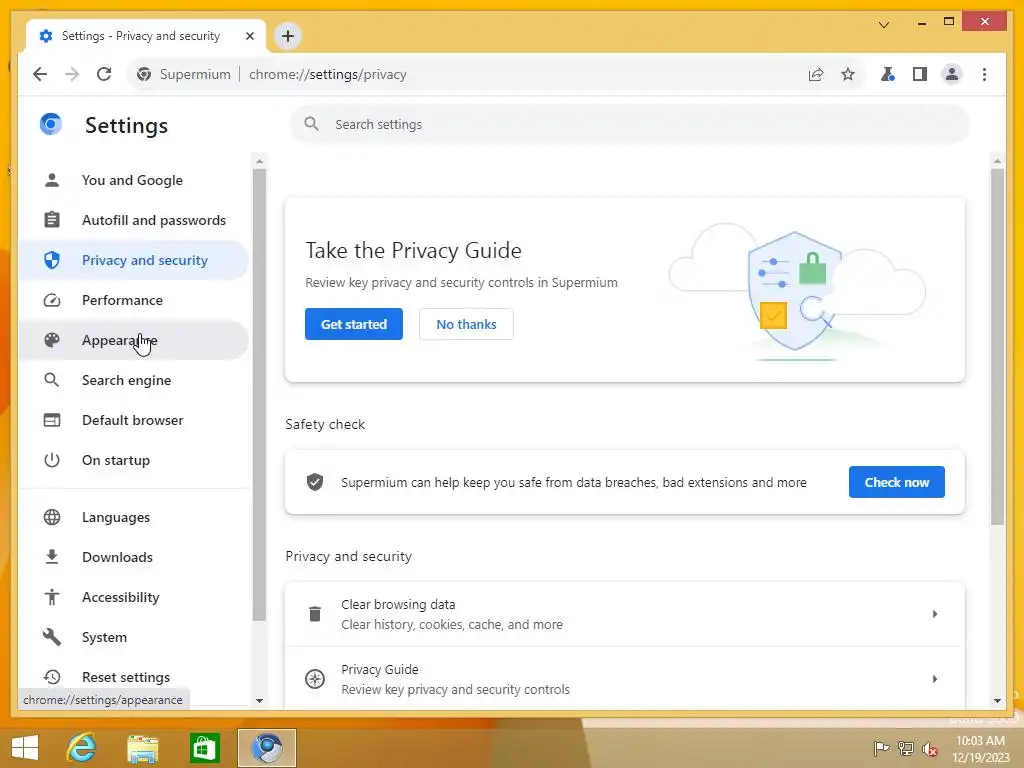This screenshot has height=768, width=1024.
Task: Run safety check with Check now
Action: (896, 482)
